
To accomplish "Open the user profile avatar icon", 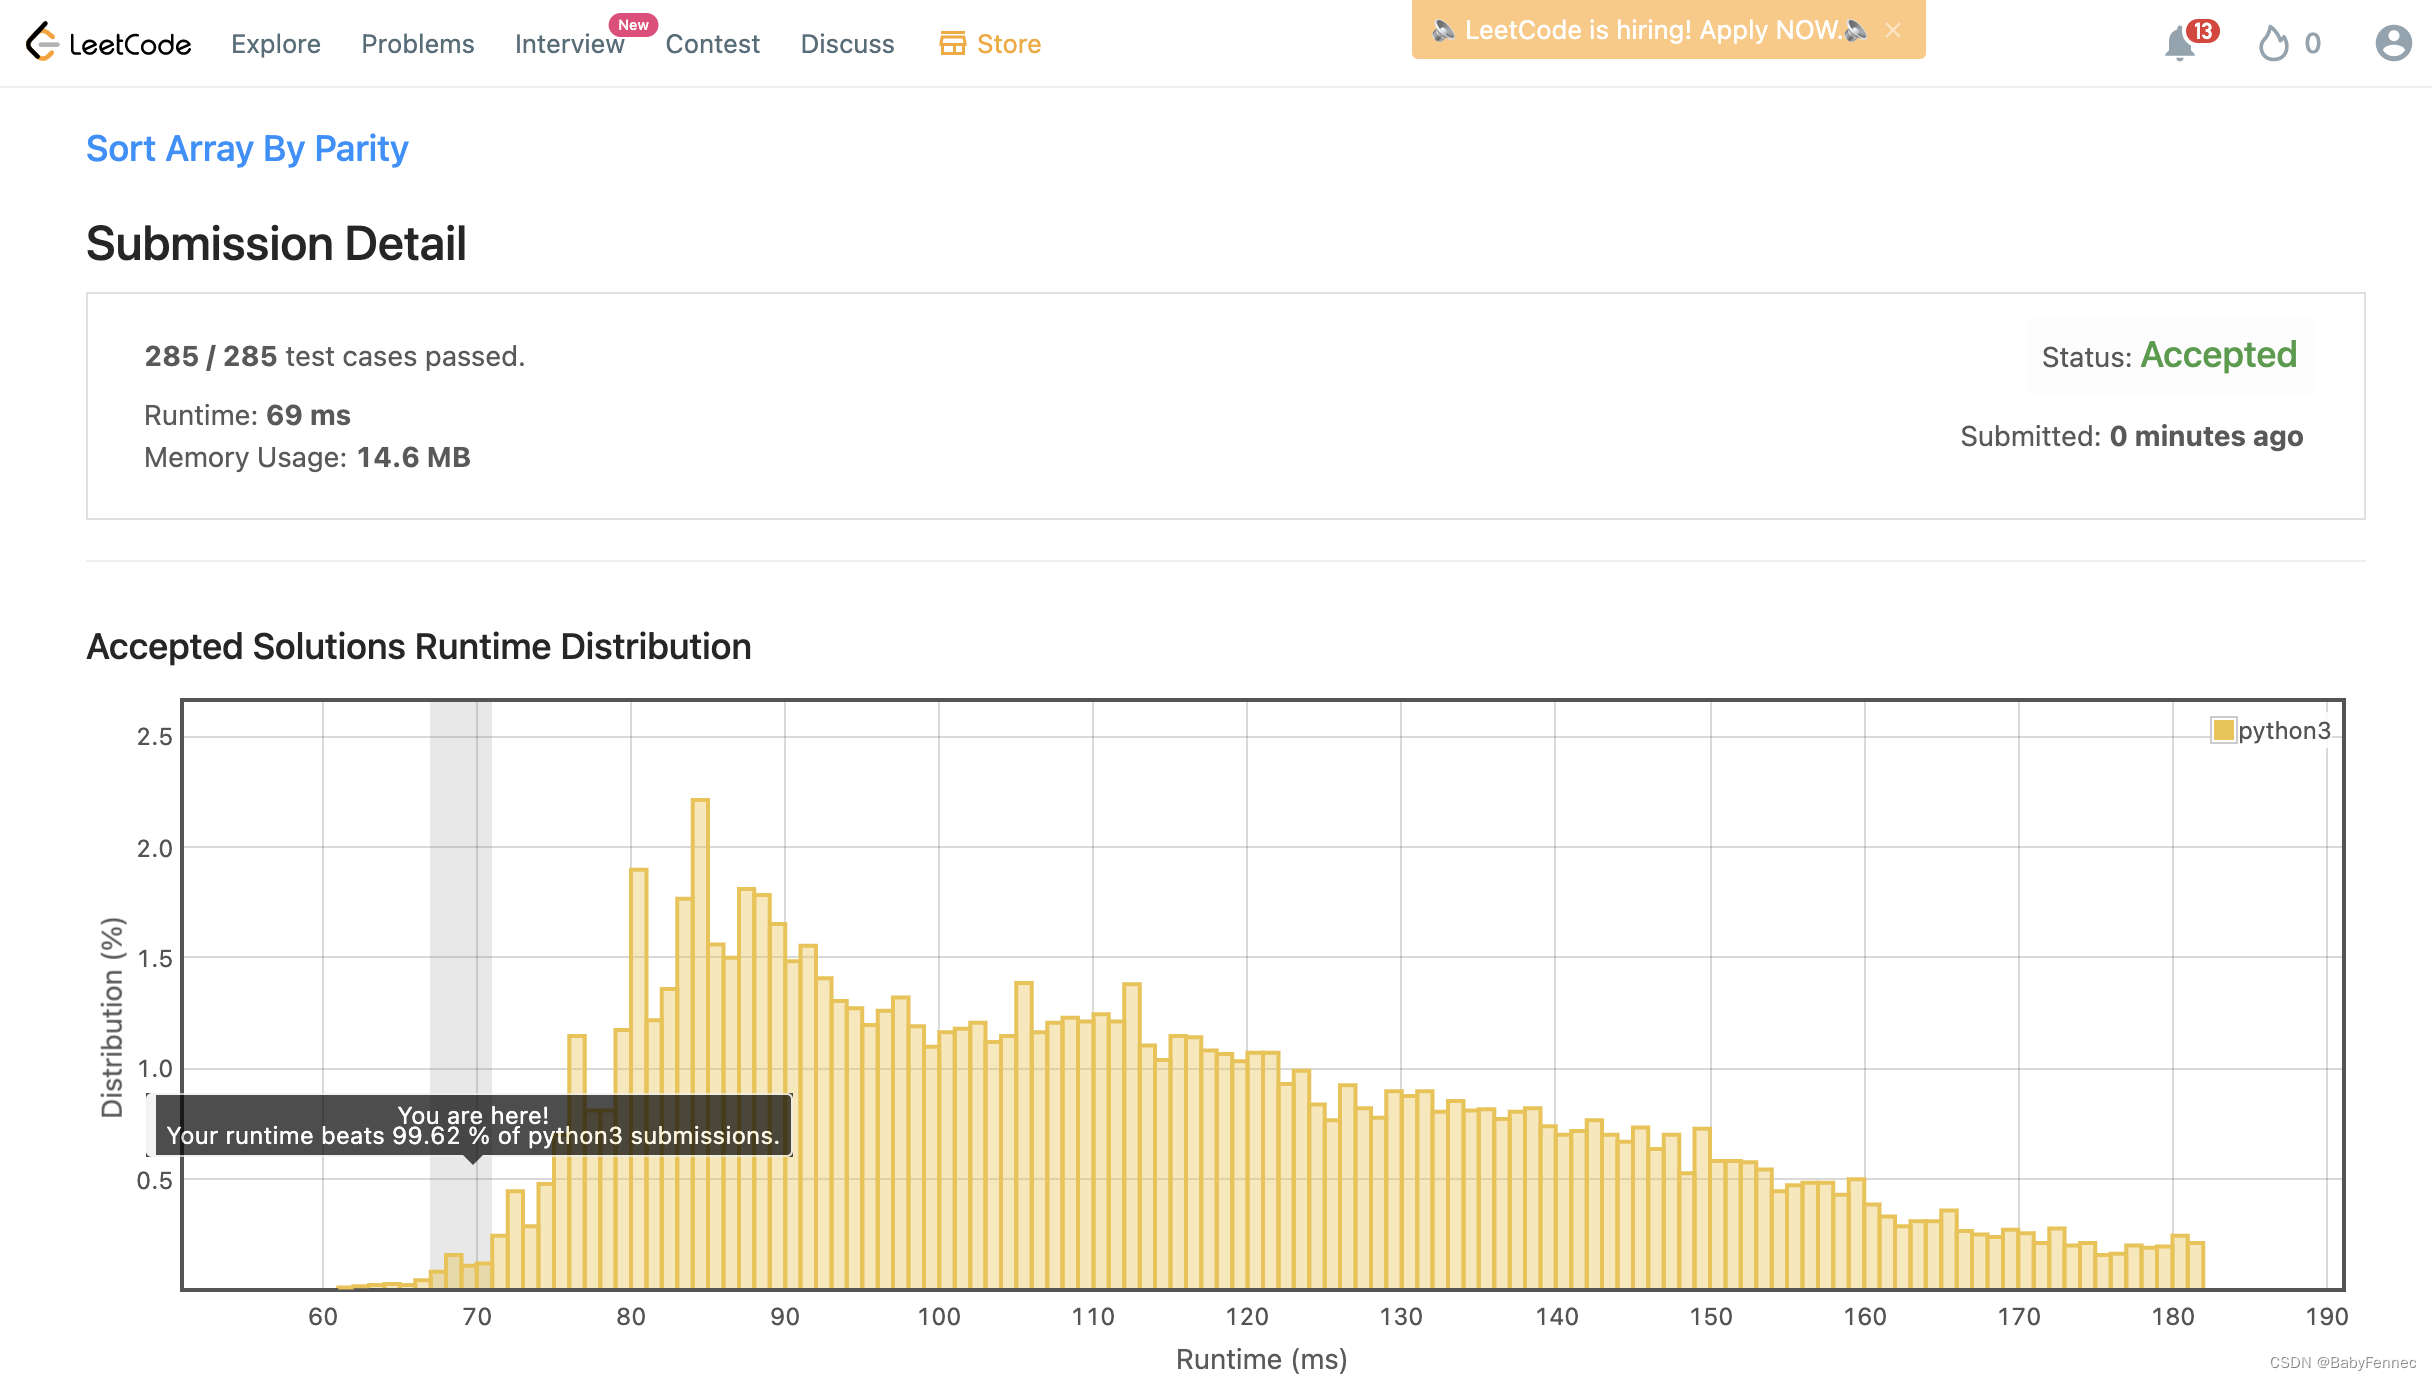I will (x=2393, y=44).
